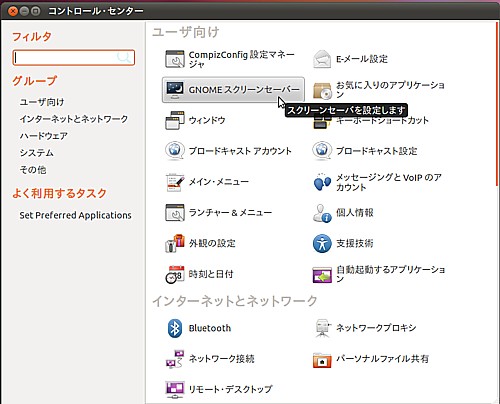Close the コントロール・センター window
The width and height of the screenshot is (500, 404).
click(13, 11)
